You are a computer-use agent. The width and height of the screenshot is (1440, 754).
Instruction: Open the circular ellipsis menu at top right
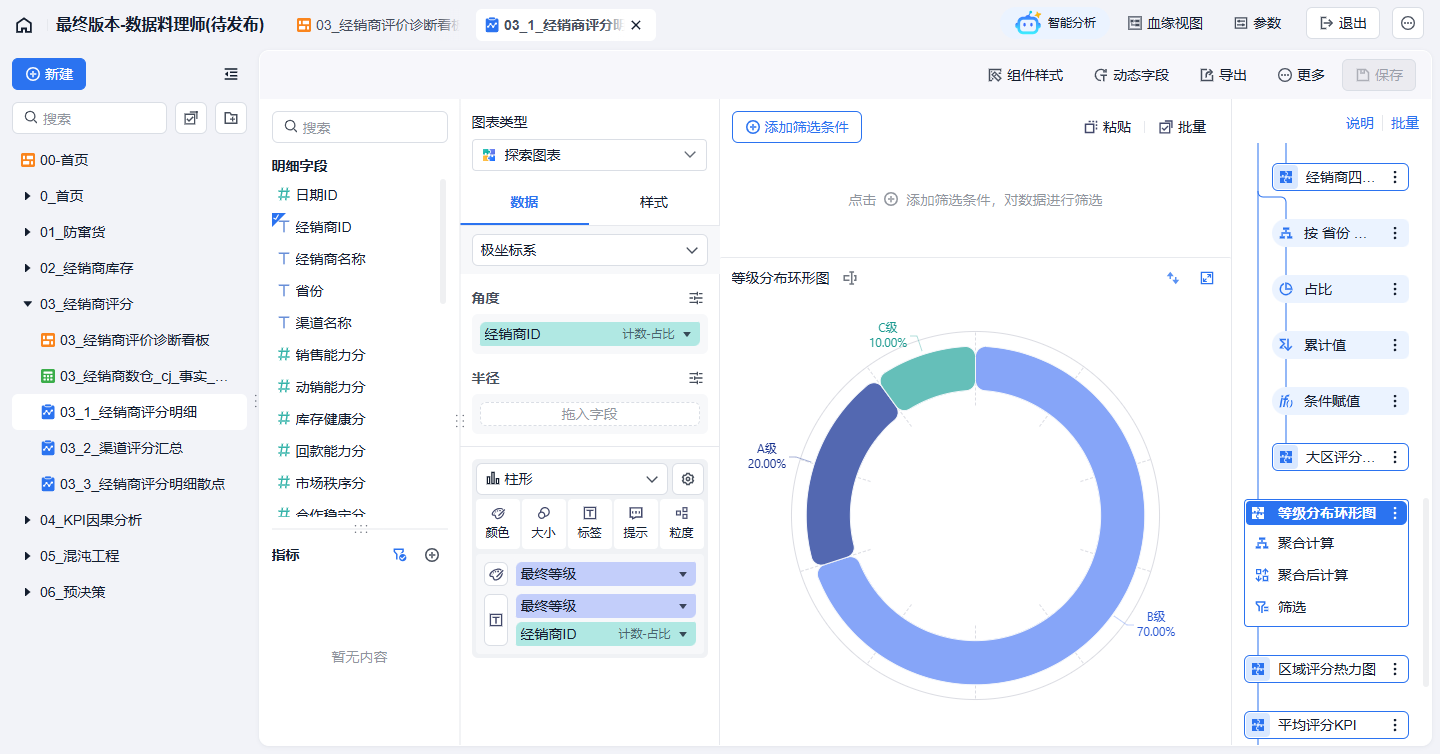pos(1408,23)
